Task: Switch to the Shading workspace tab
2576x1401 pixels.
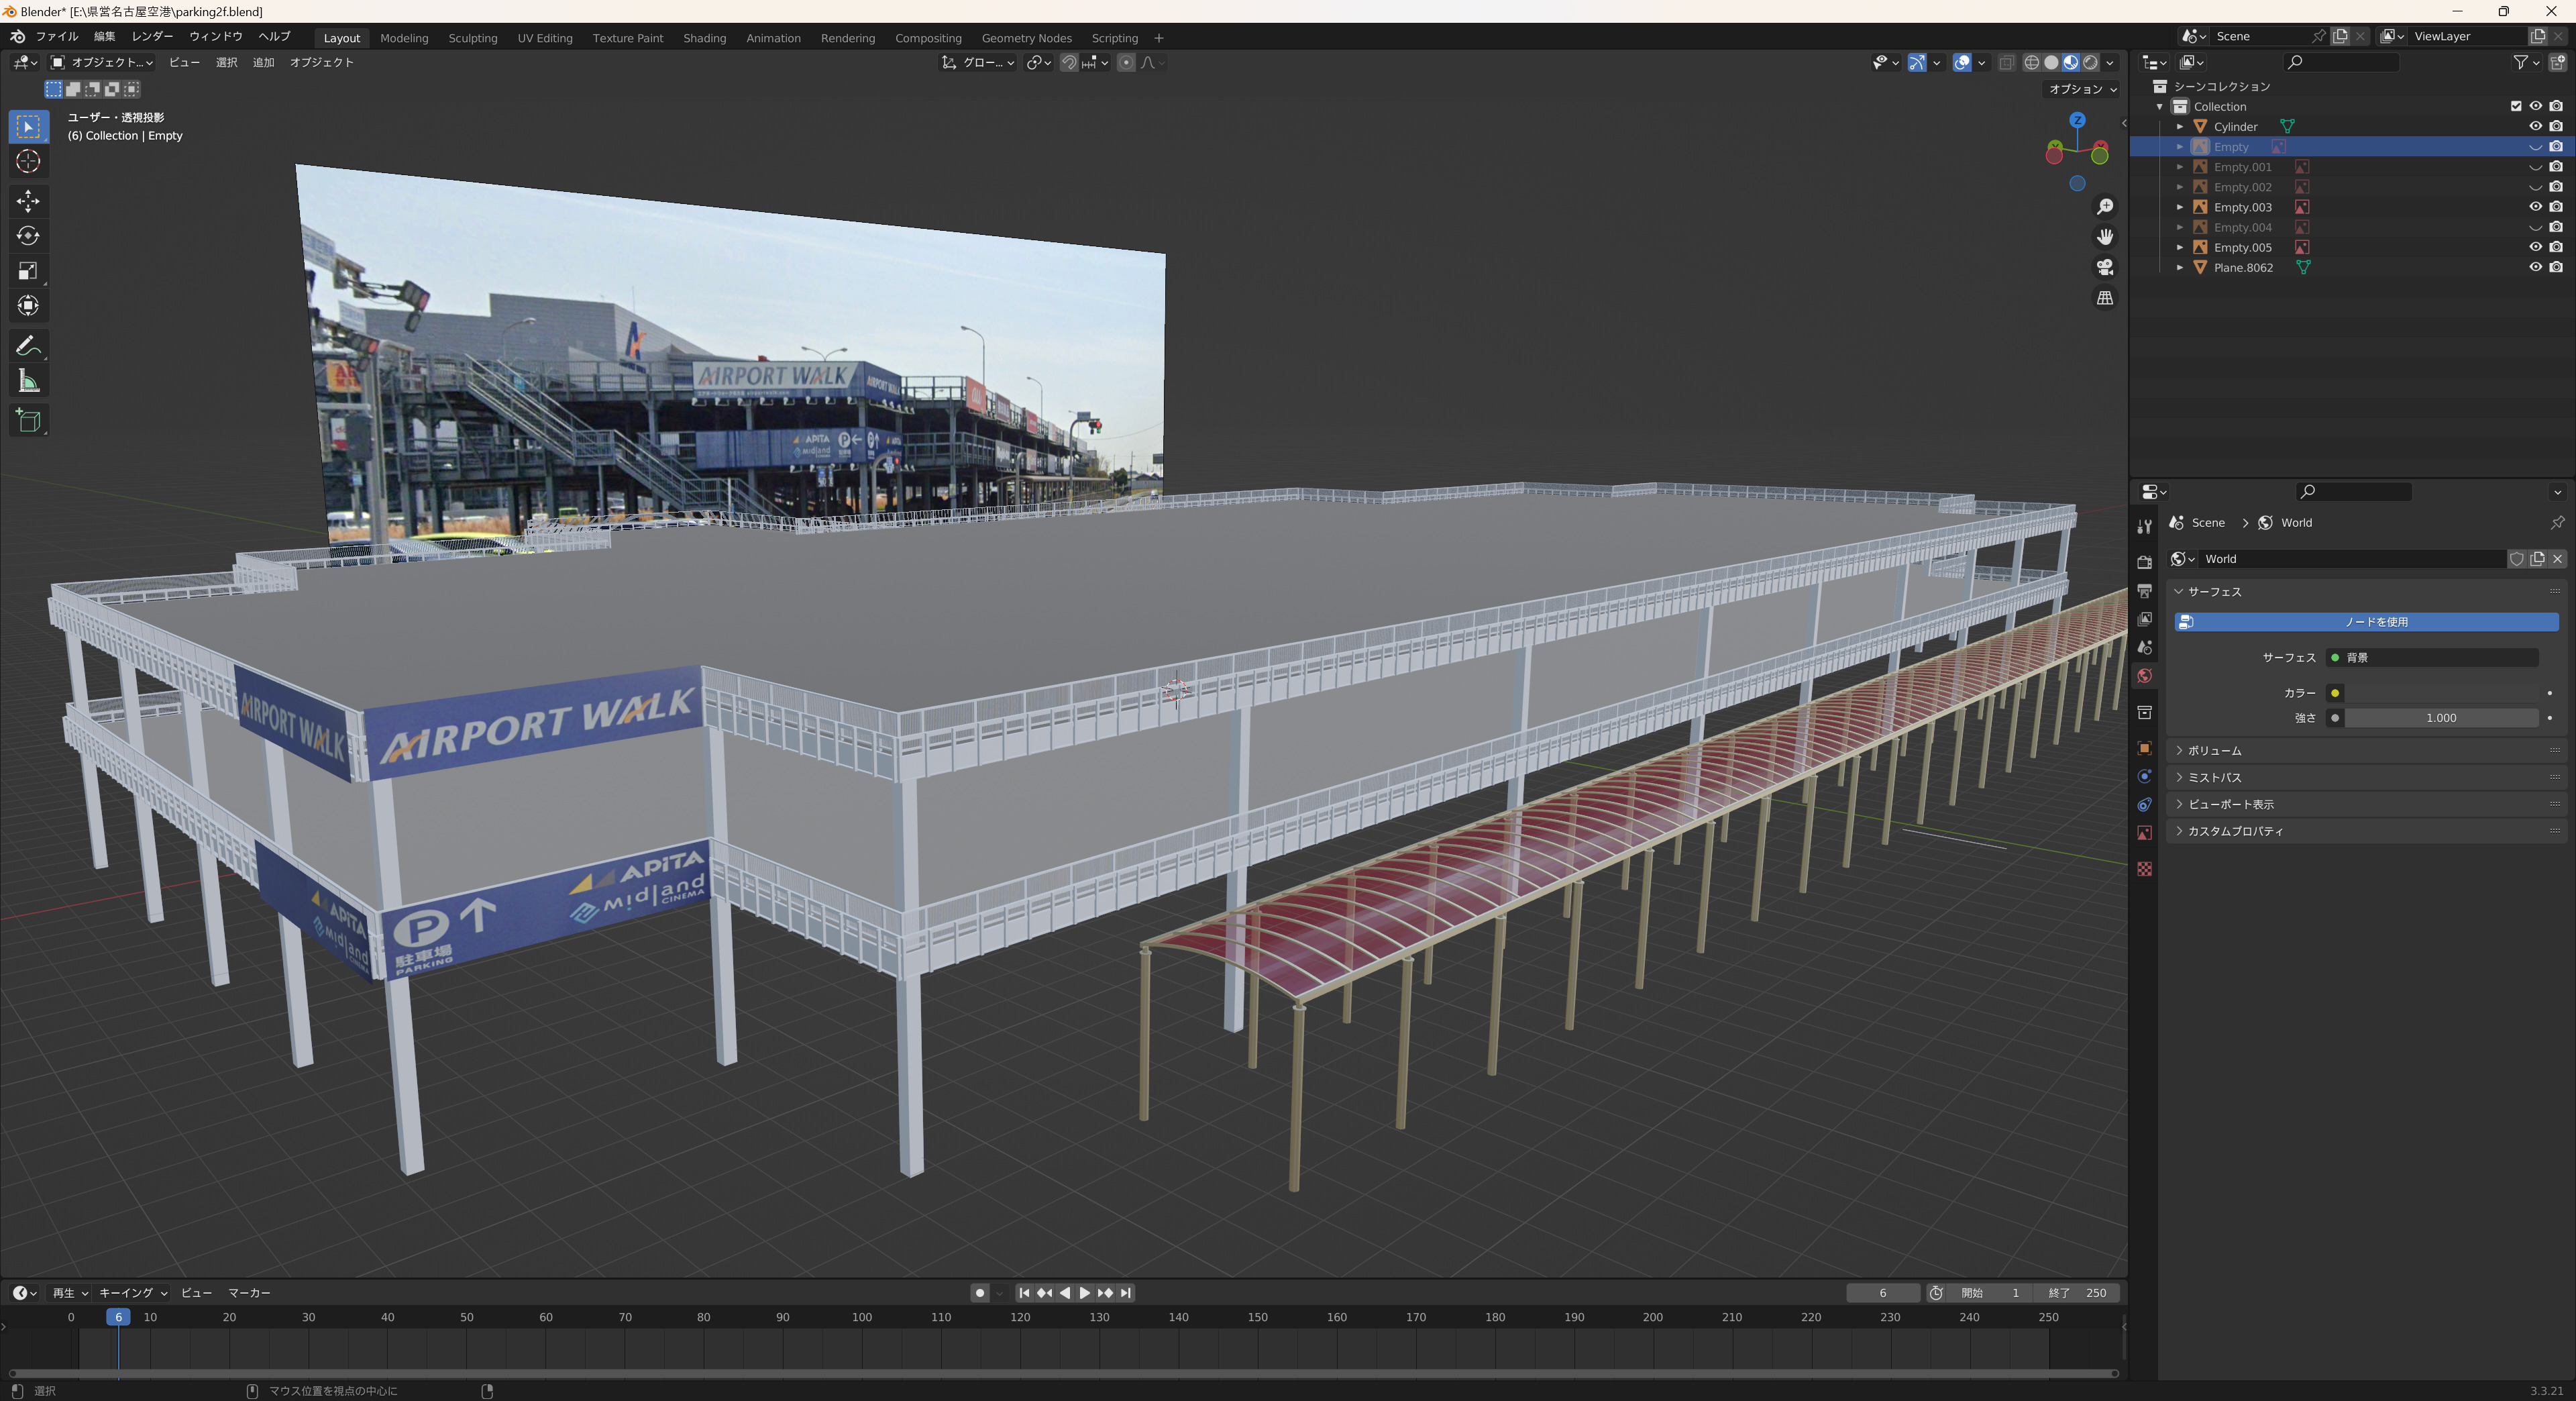Action: 704,38
